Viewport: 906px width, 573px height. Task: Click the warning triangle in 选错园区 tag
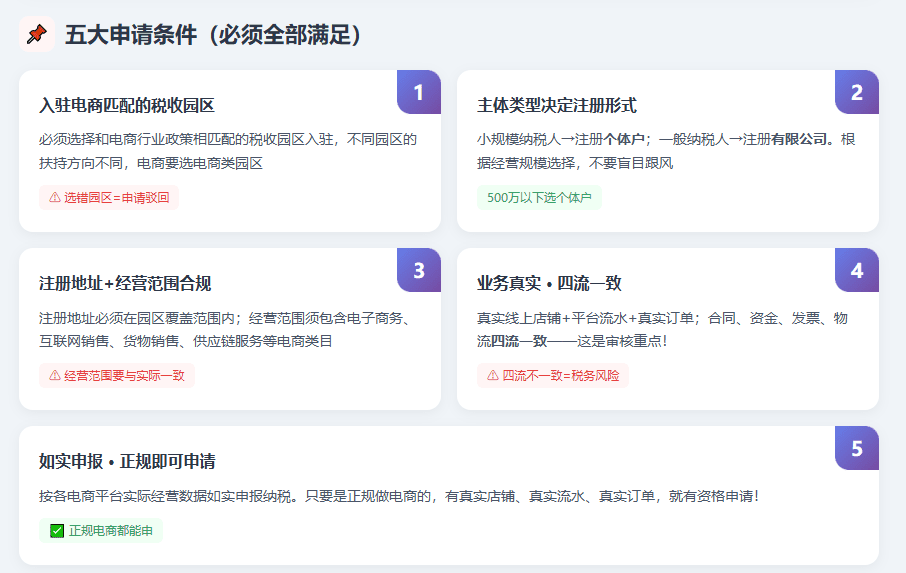click(55, 198)
